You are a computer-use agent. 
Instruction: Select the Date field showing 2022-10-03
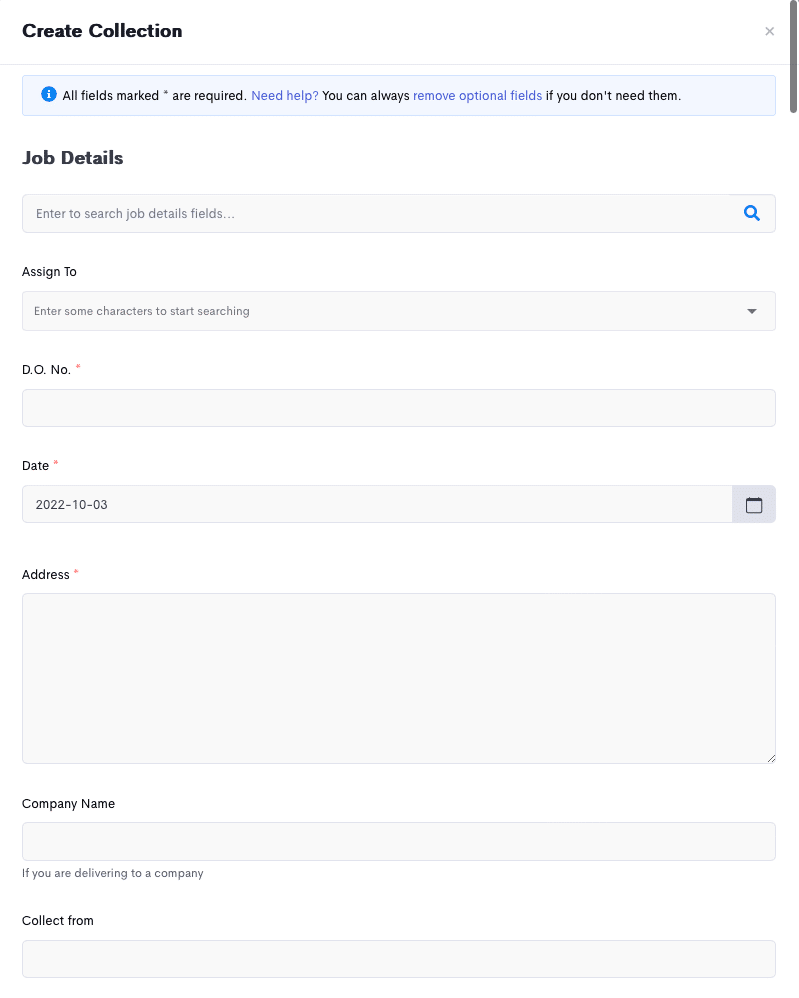[377, 504]
